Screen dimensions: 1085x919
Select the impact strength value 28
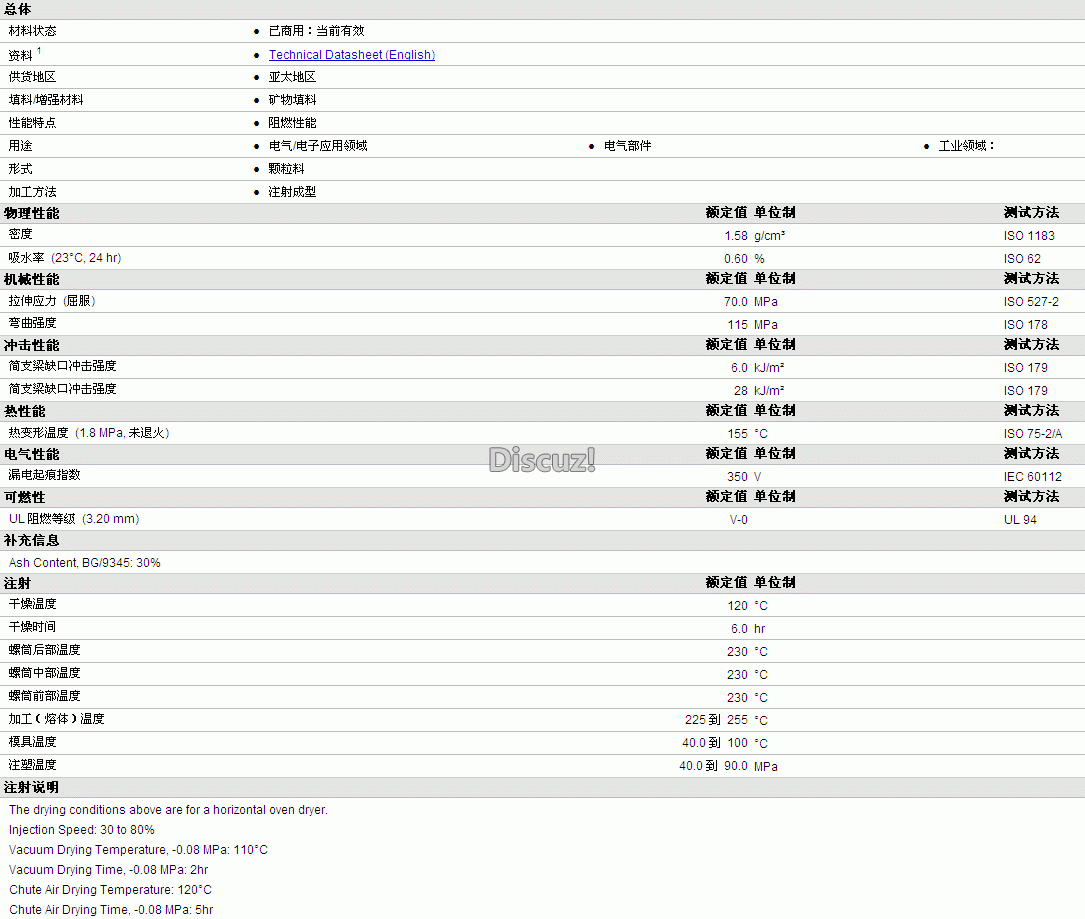pyautogui.click(x=741, y=391)
